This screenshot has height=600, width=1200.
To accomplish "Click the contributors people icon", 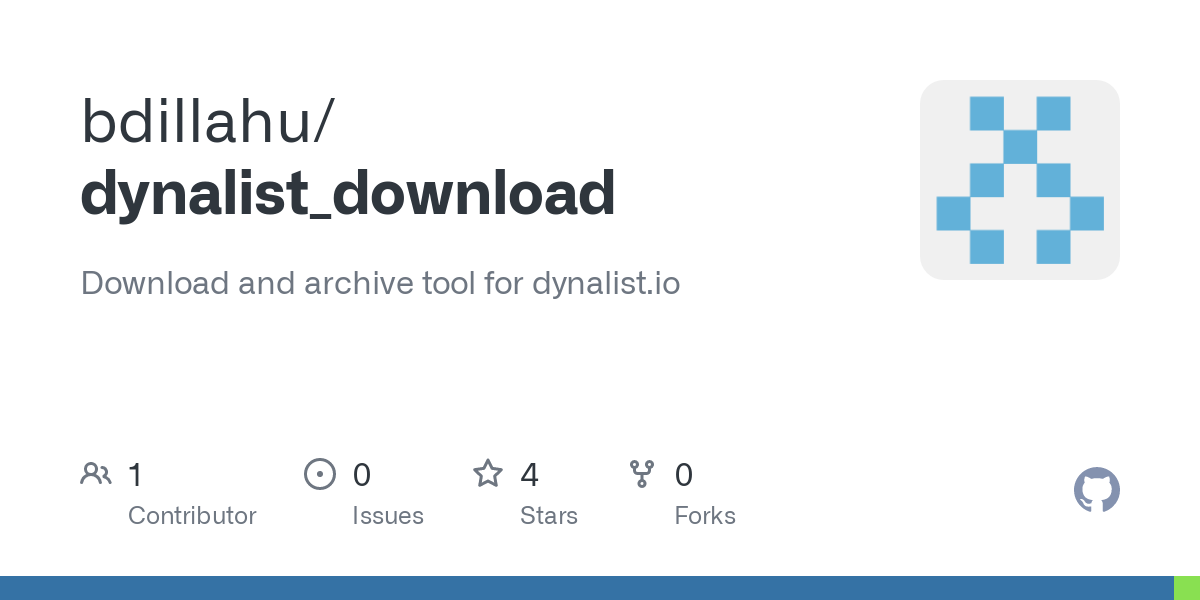I will (x=96, y=474).
